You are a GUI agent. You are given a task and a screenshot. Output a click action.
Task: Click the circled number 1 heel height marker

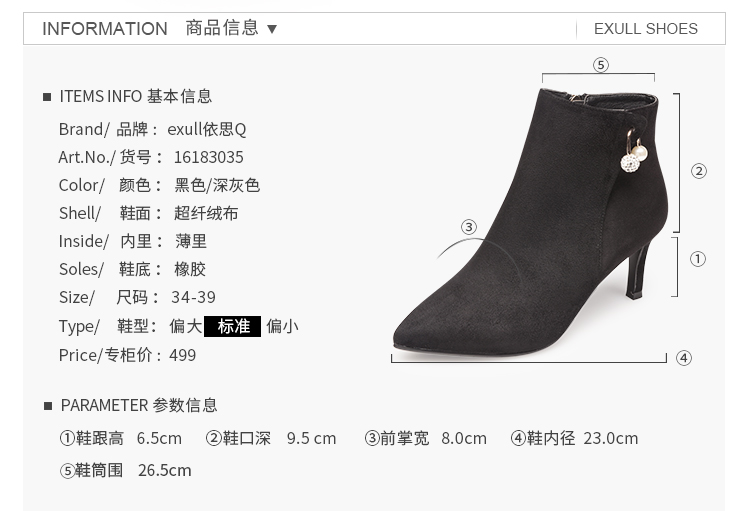(697, 259)
